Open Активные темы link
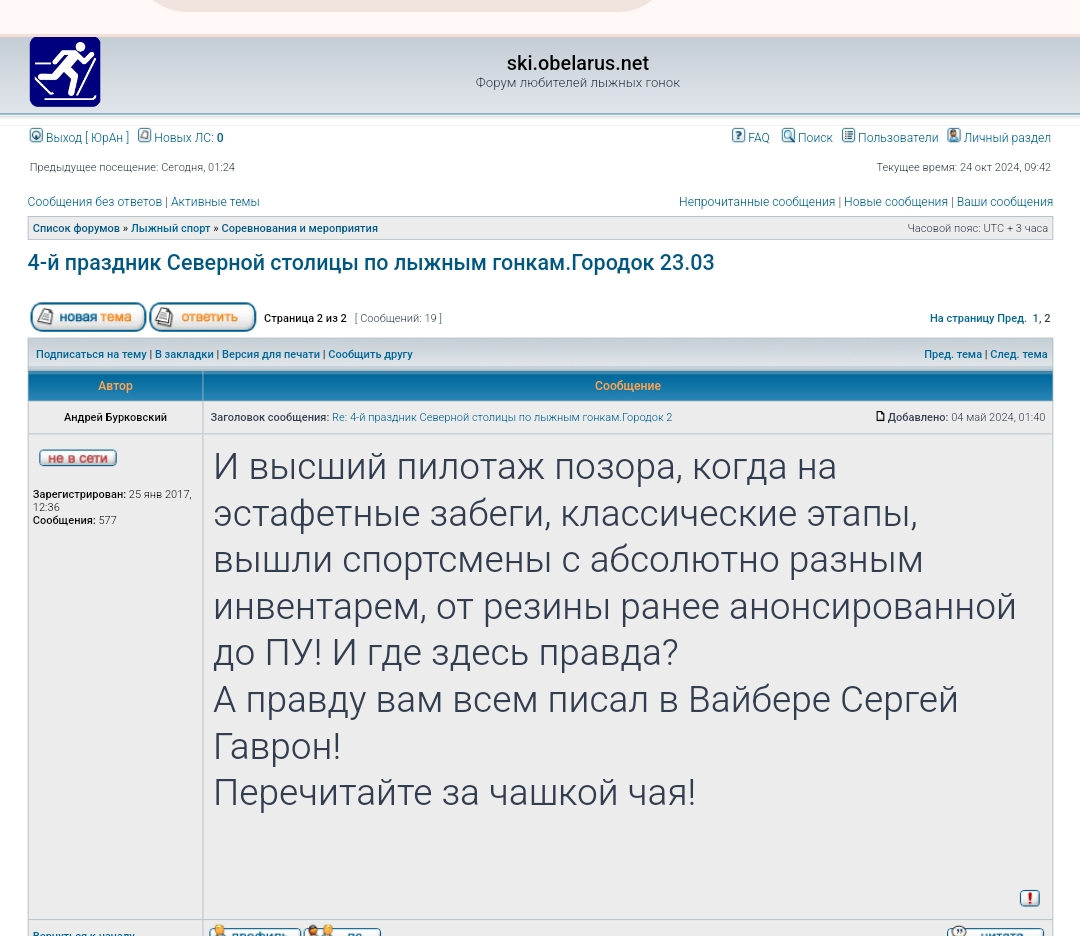1080x936 pixels. [215, 202]
